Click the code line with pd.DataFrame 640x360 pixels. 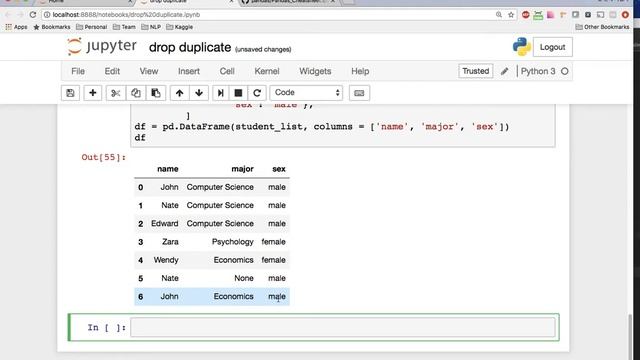(322, 127)
